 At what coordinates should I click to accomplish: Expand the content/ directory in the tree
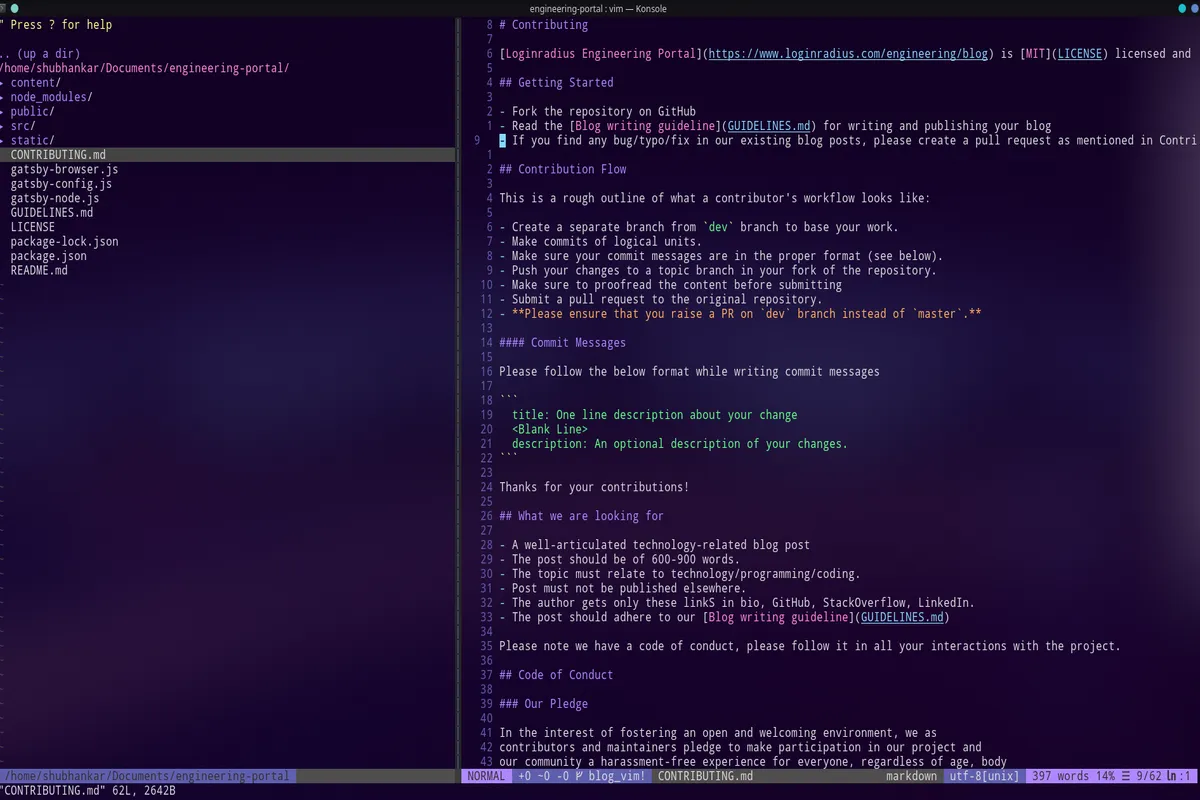click(x=33, y=82)
